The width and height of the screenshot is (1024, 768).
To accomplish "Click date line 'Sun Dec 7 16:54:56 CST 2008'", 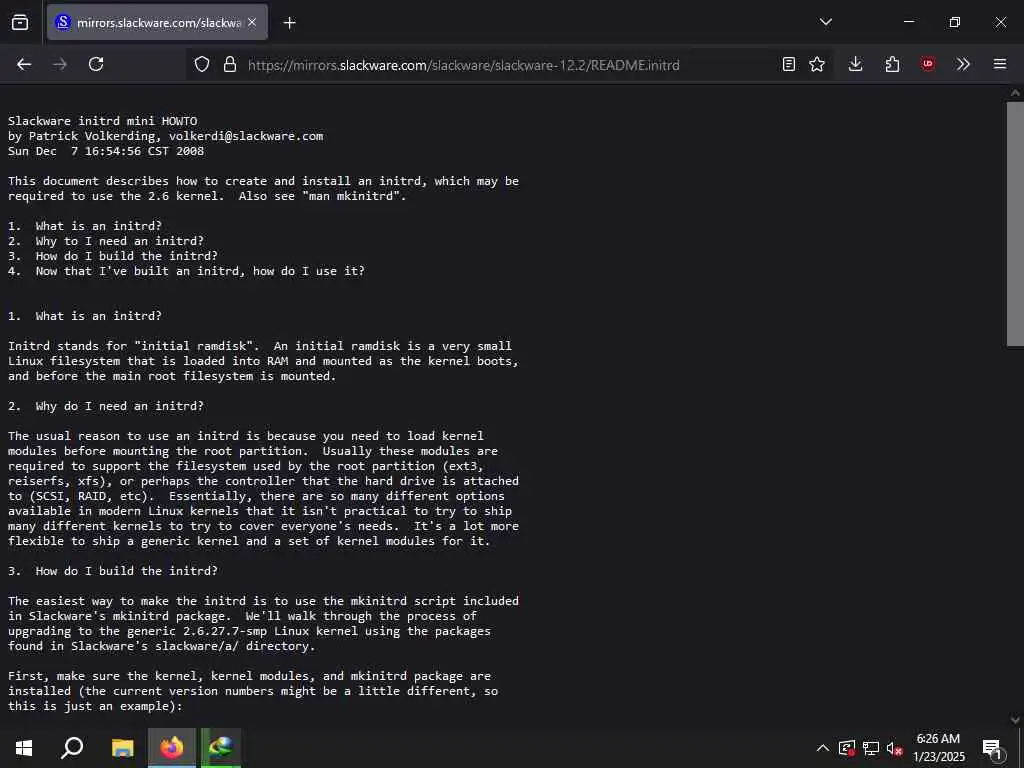I will pyautogui.click(x=106, y=151).
